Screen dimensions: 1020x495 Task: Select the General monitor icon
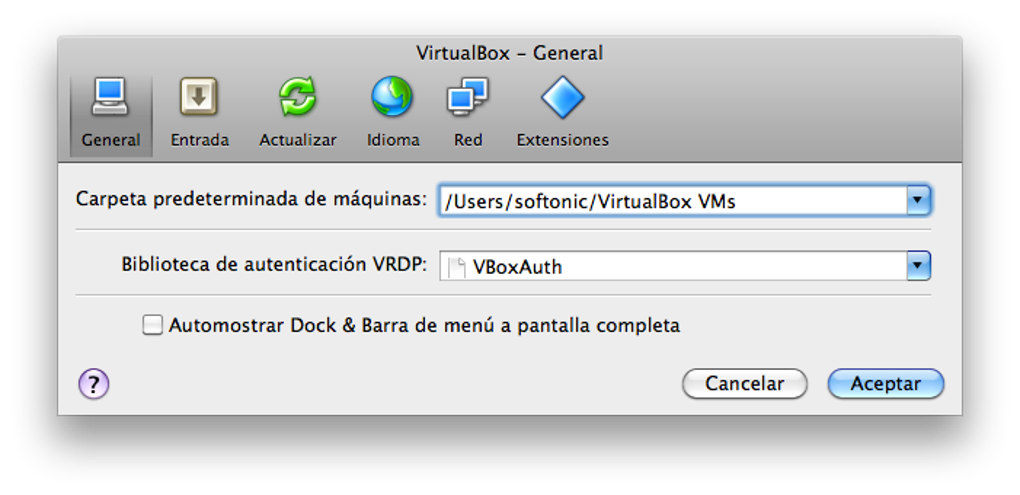110,98
